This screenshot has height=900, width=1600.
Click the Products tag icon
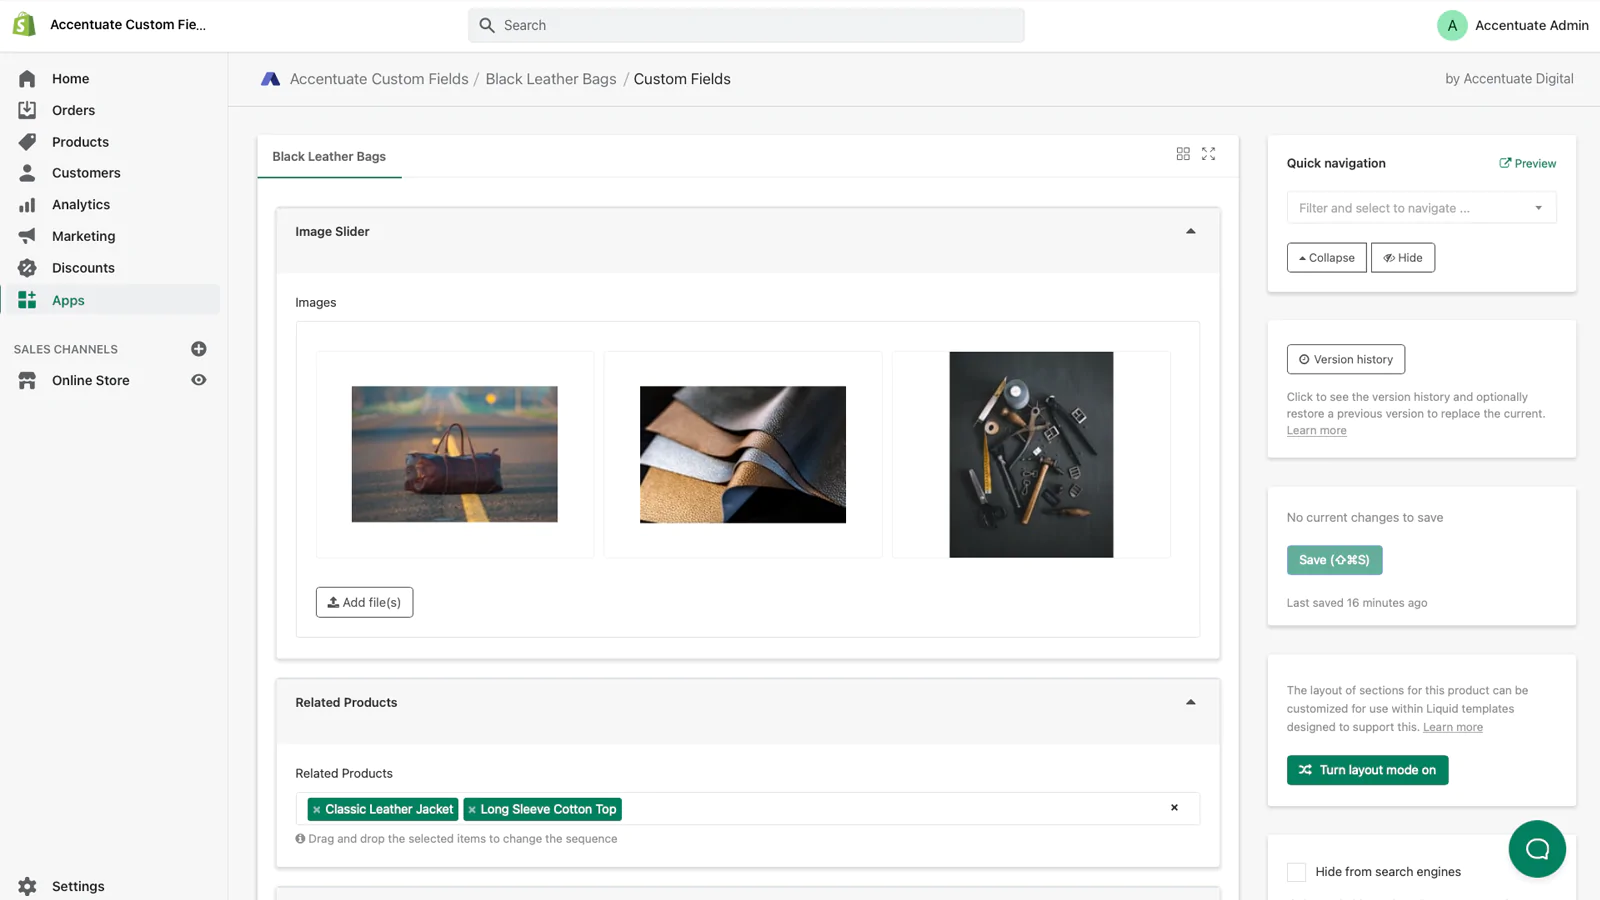pyautogui.click(x=27, y=142)
